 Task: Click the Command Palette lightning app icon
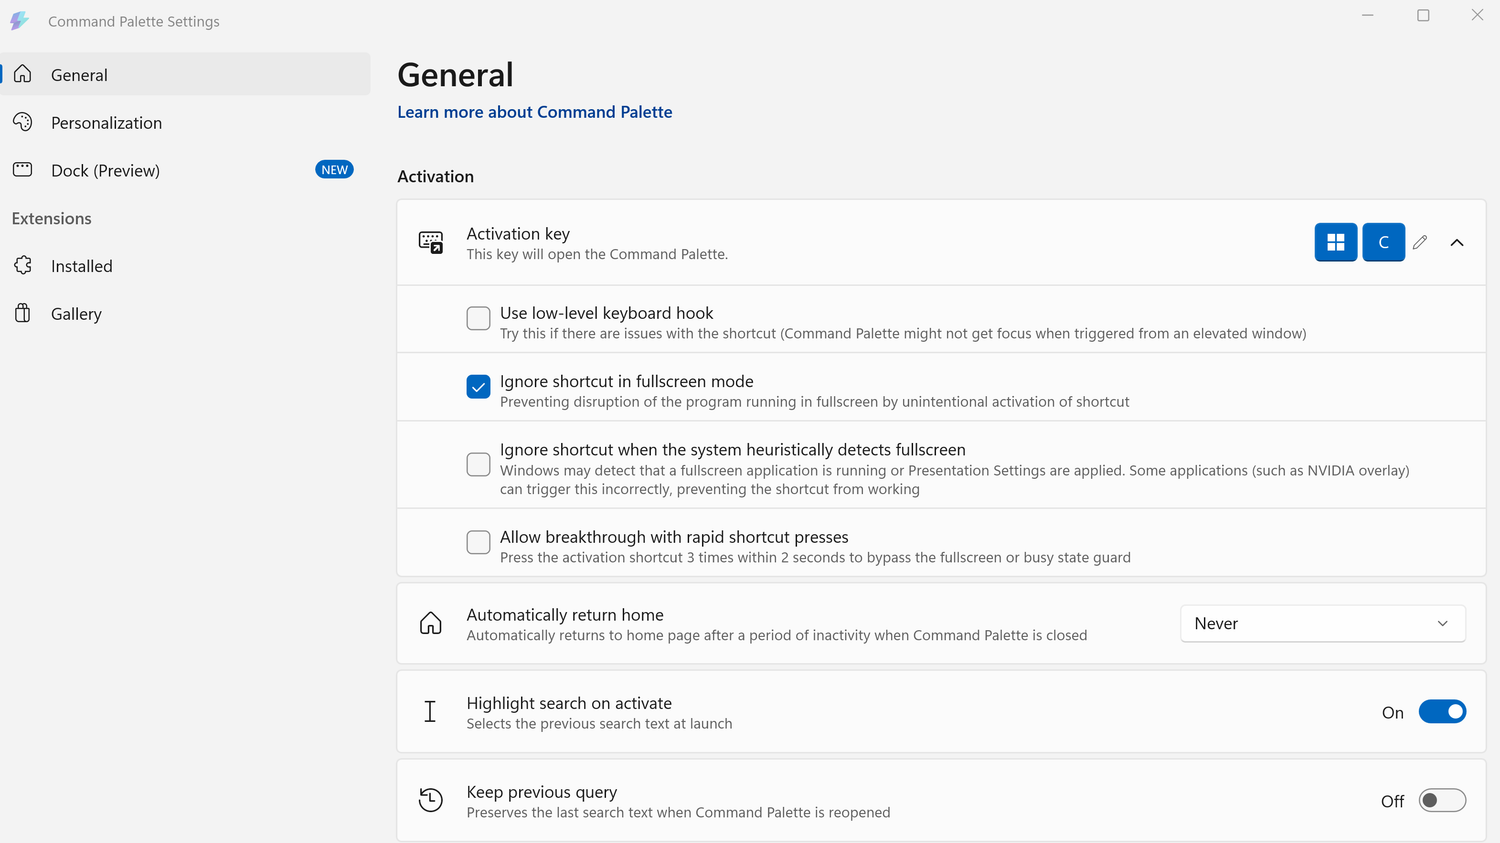19,21
